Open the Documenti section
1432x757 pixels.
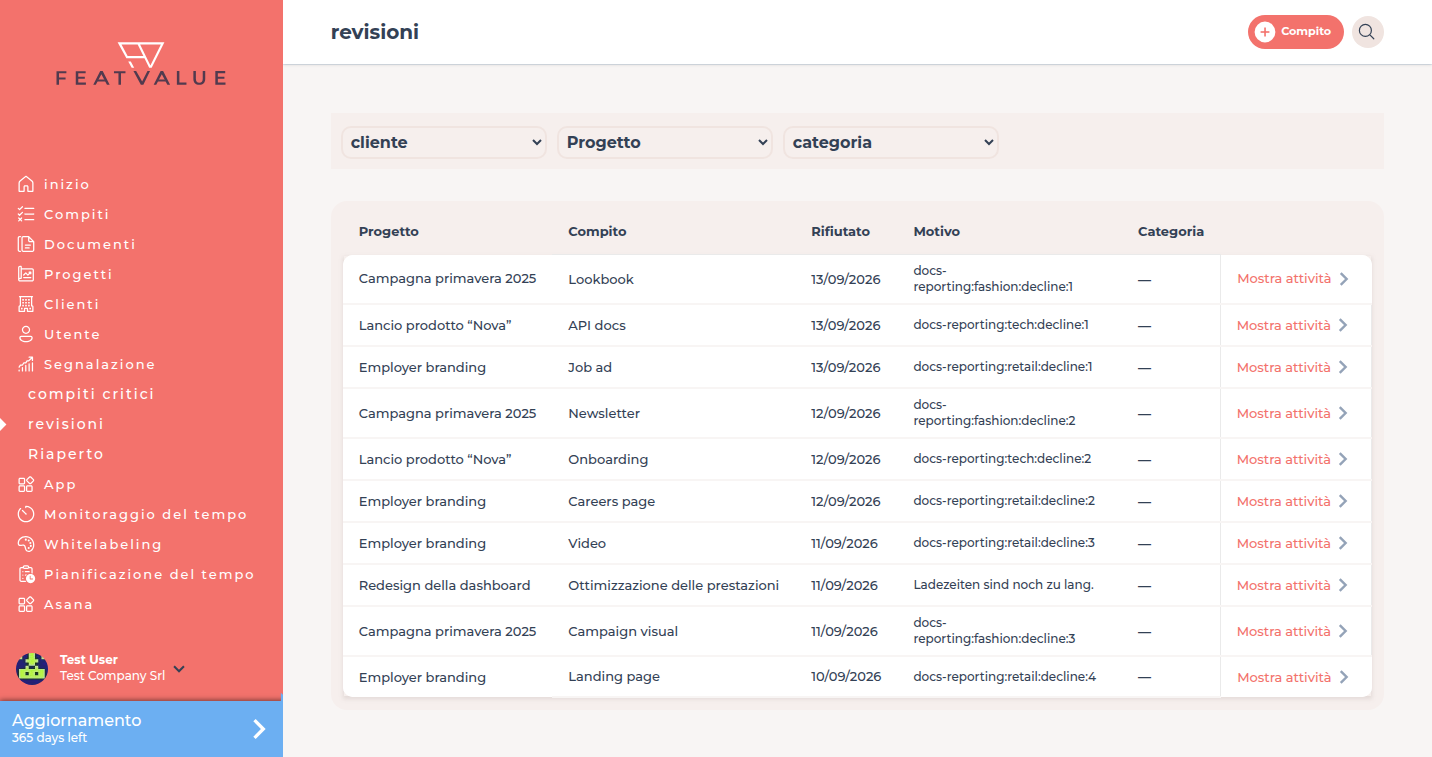click(x=90, y=244)
